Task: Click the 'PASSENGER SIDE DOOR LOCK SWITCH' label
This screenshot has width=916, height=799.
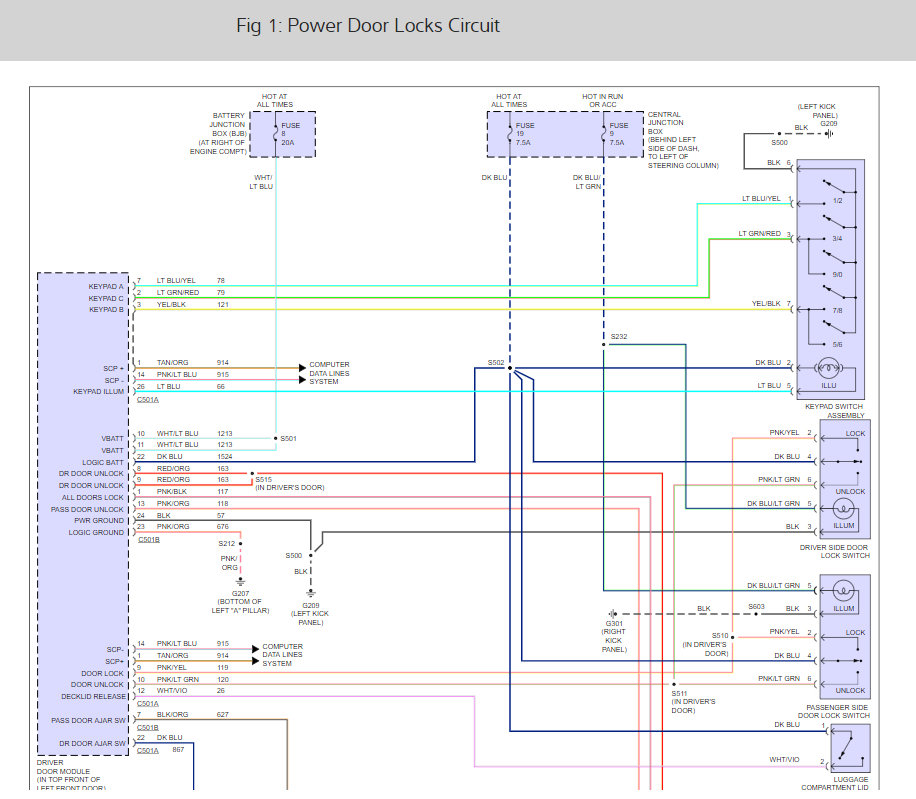Action: (x=834, y=711)
